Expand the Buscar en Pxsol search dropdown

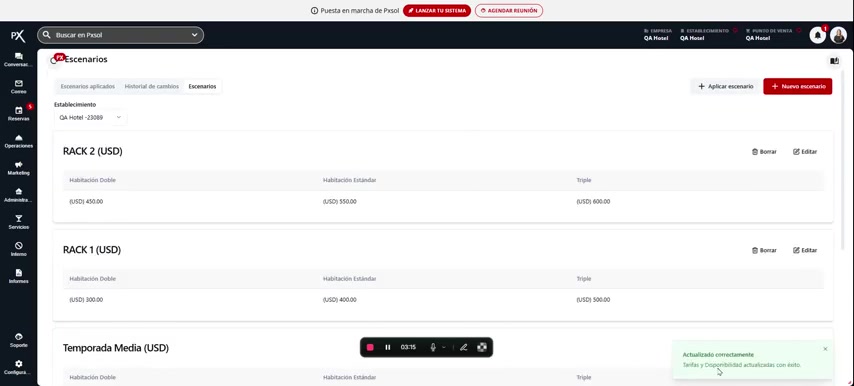(x=195, y=35)
